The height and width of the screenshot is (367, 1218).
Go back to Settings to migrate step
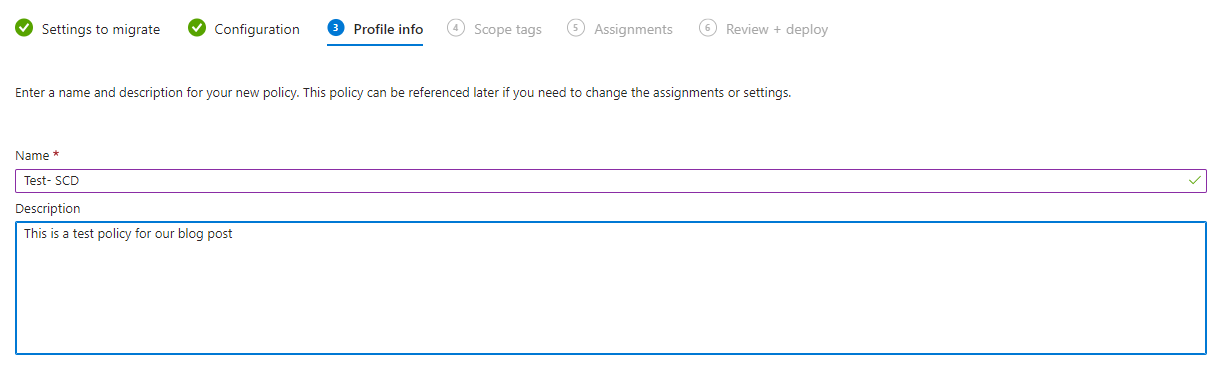coord(101,29)
